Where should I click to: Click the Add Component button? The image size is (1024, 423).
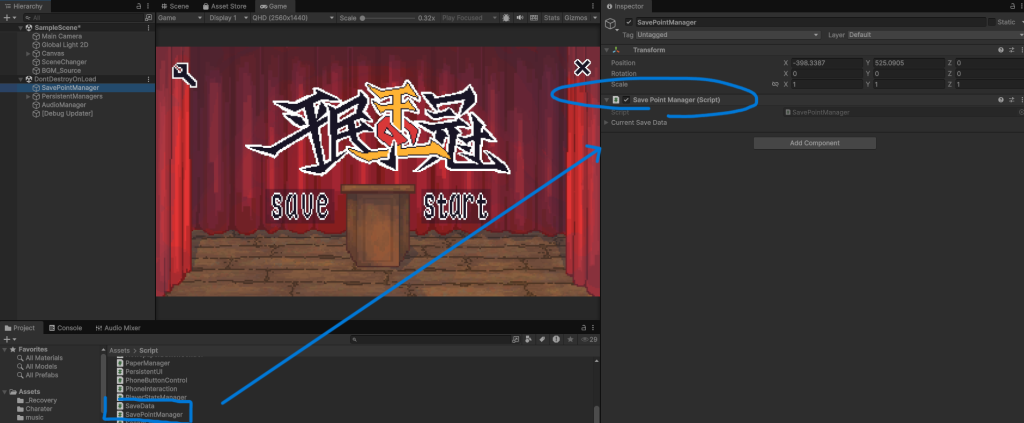pyautogui.click(x=814, y=143)
